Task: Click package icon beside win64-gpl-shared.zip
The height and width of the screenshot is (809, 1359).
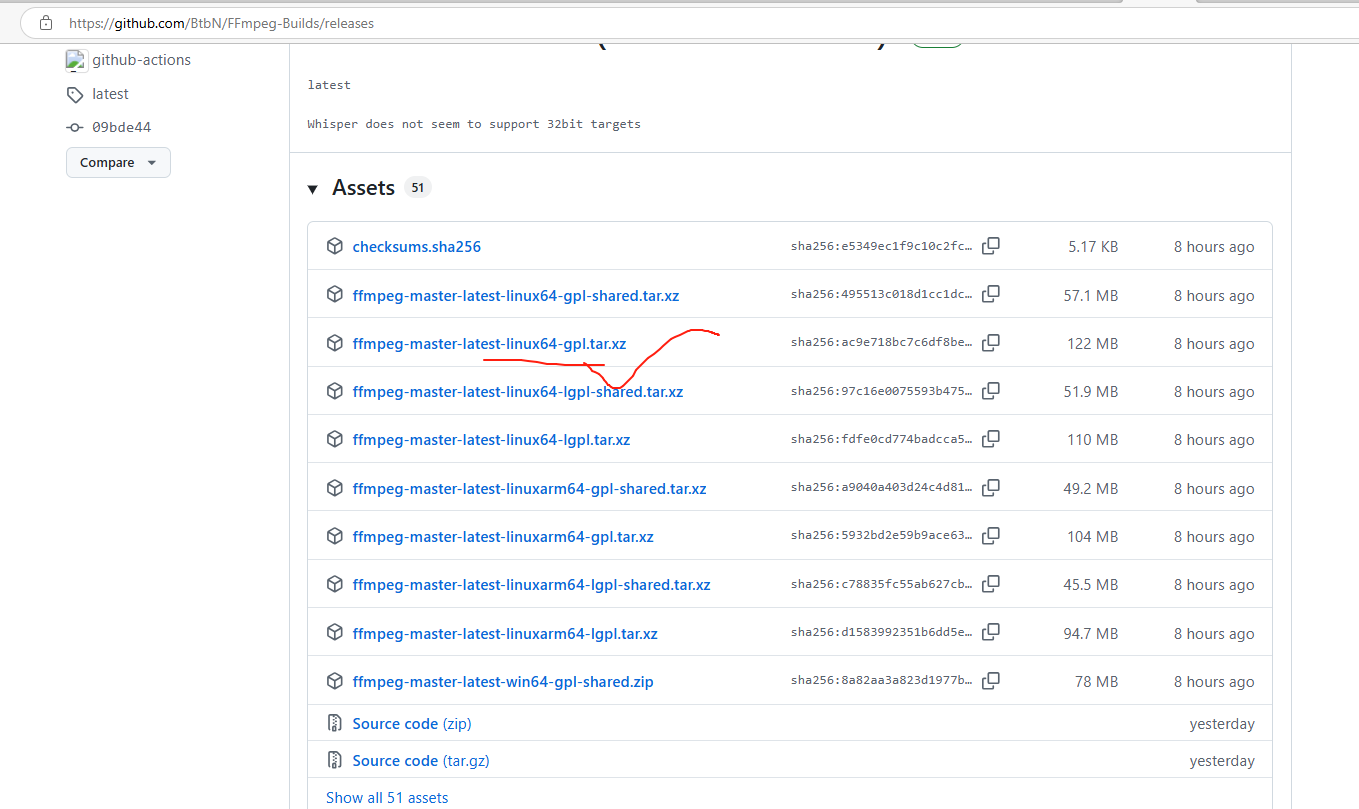Action: click(335, 681)
